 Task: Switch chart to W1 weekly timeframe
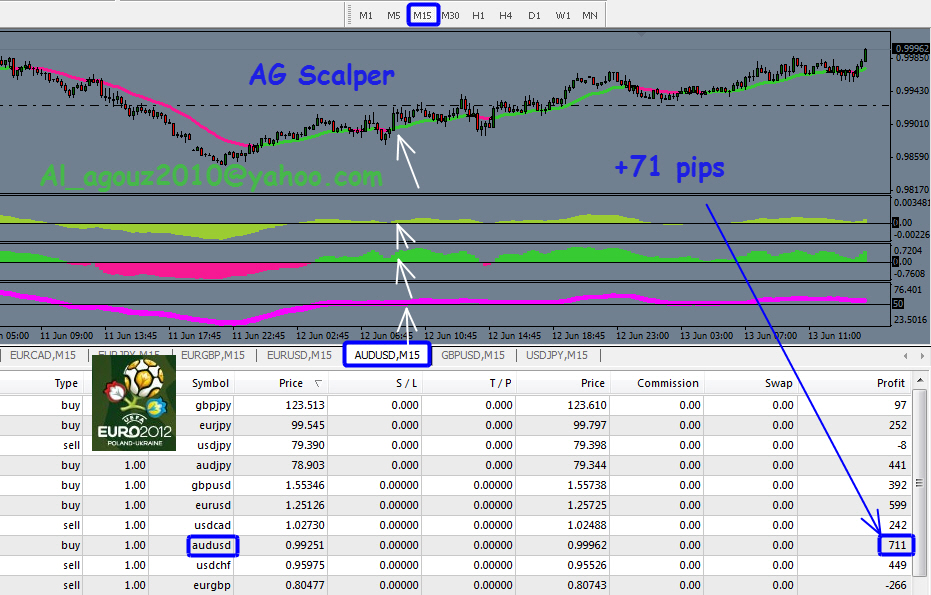[x=563, y=15]
